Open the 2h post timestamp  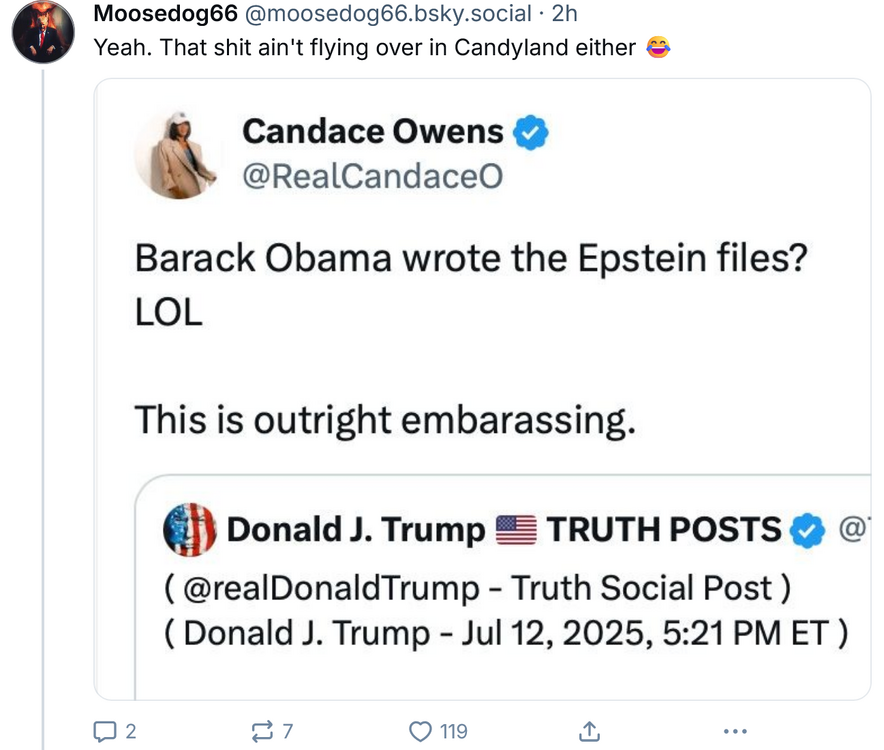pos(565,15)
